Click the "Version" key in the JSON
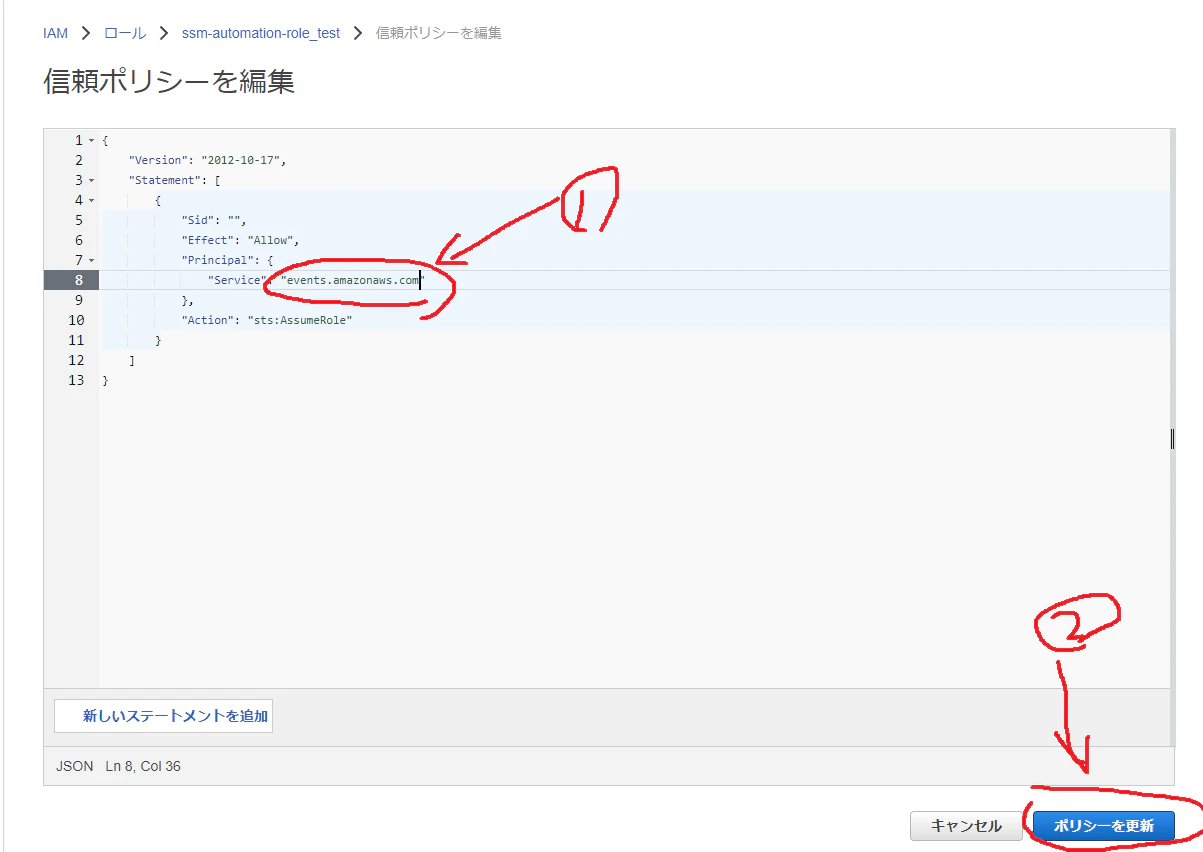The height and width of the screenshot is (852, 1203). pyautogui.click(x=158, y=160)
